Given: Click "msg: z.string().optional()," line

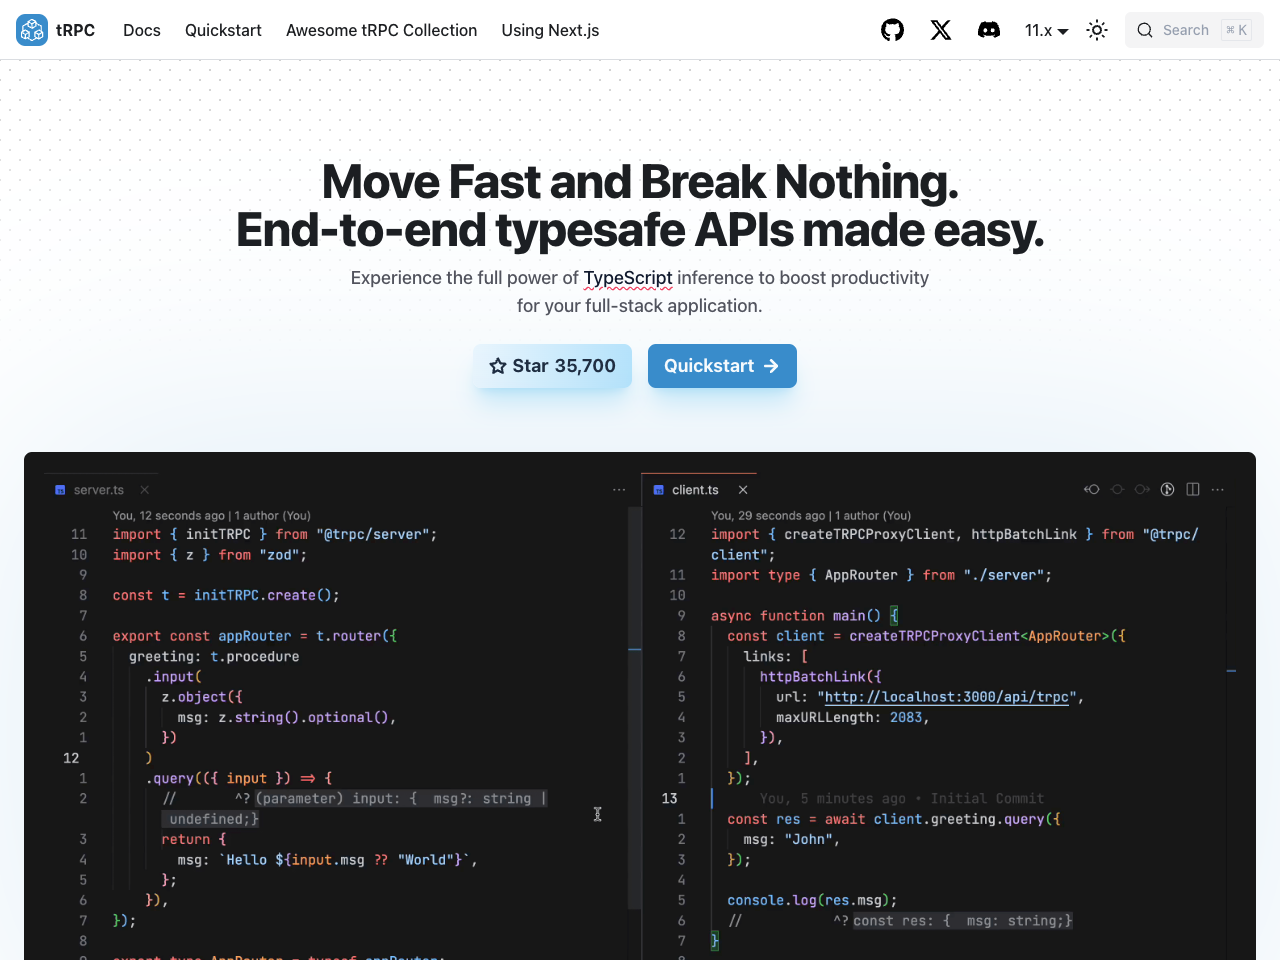Looking at the screenshot, I should pyautogui.click(x=287, y=717).
